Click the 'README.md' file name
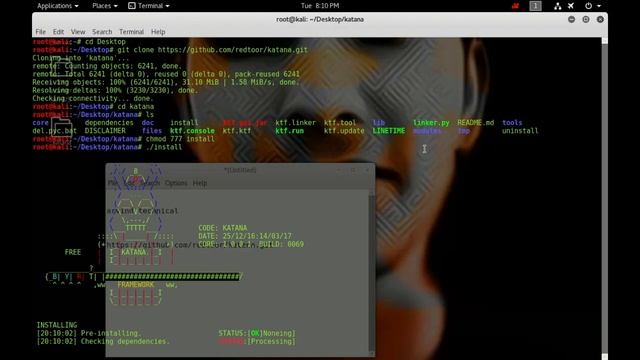 click(x=476, y=123)
